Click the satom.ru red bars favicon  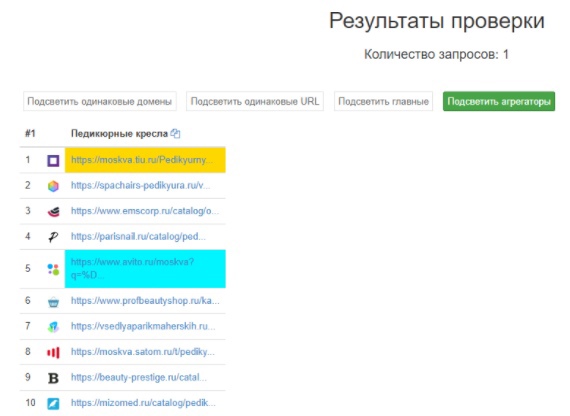53,352
